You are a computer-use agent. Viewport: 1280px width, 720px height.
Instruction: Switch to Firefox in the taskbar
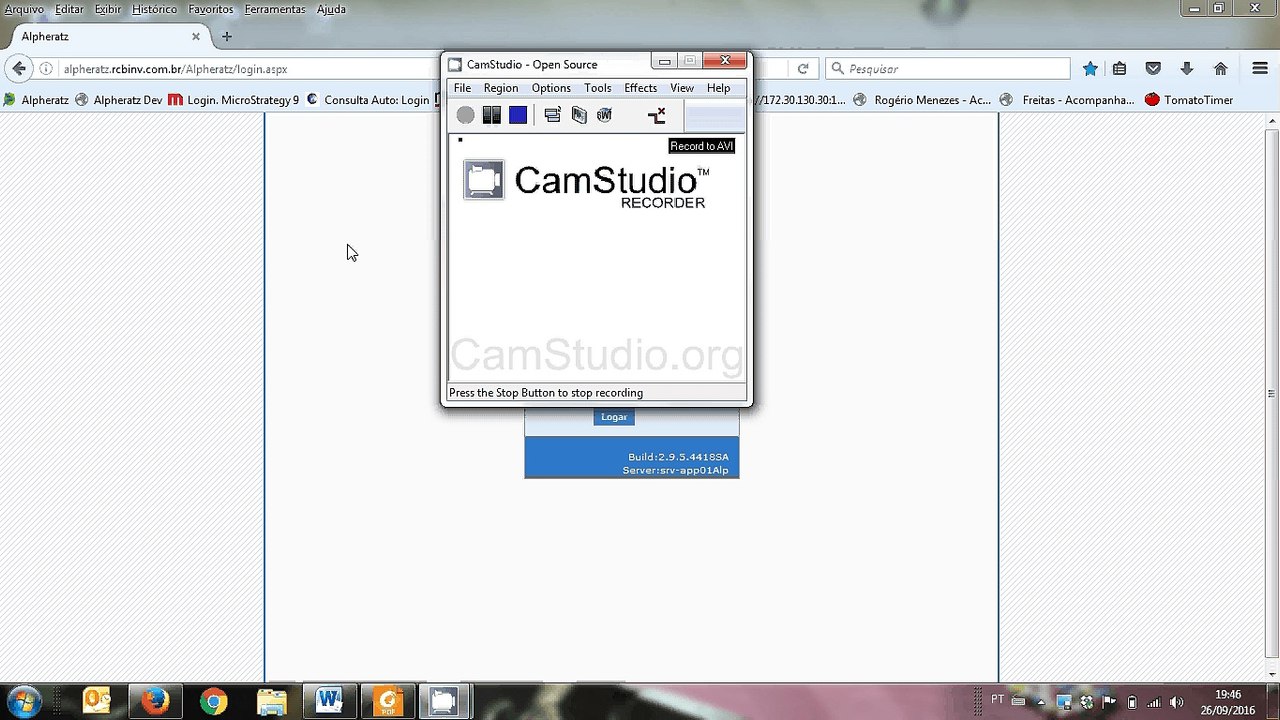pyautogui.click(x=155, y=701)
